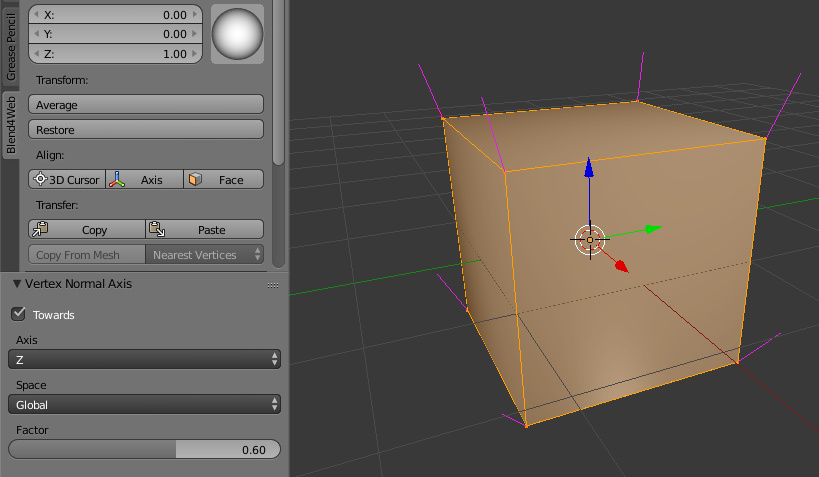Align normals using the Axis button

point(145,180)
